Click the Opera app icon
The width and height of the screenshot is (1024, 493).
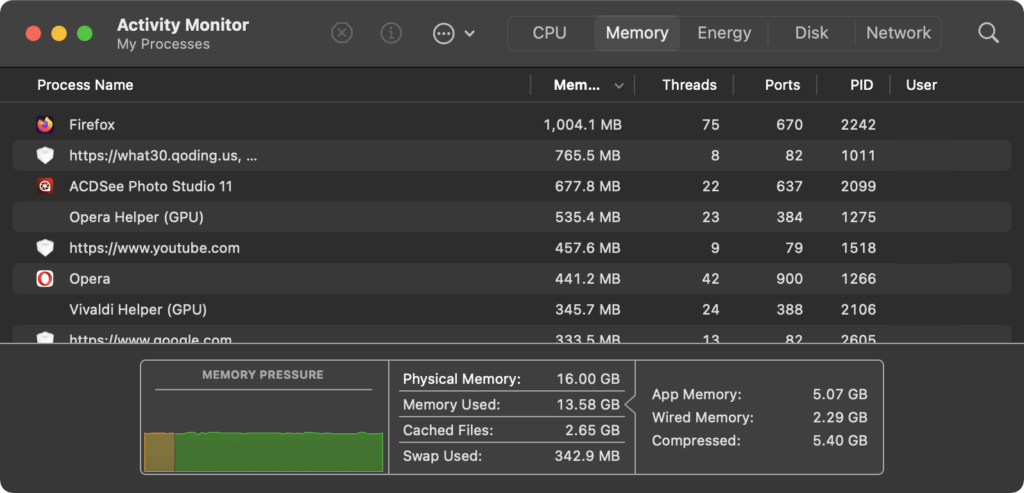click(x=44, y=279)
